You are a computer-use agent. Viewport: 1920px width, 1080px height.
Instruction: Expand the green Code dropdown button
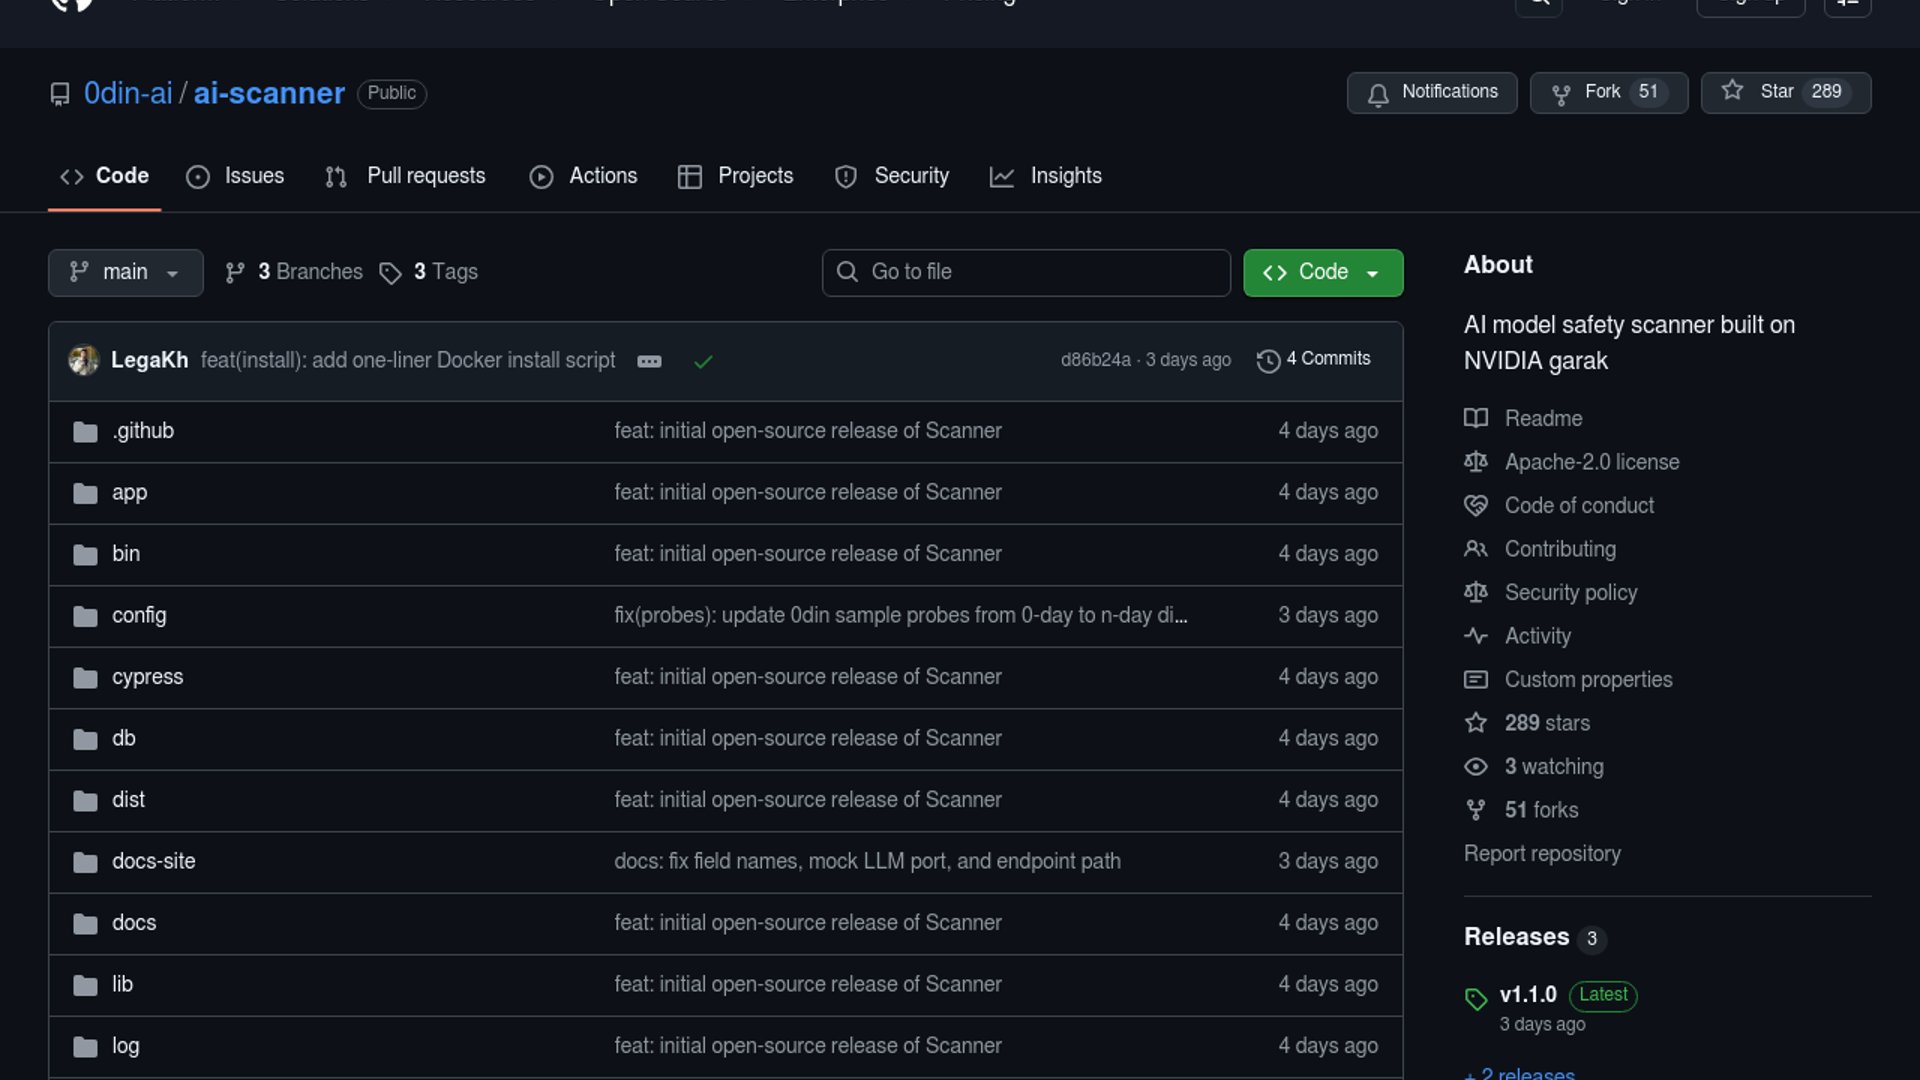coord(1322,272)
